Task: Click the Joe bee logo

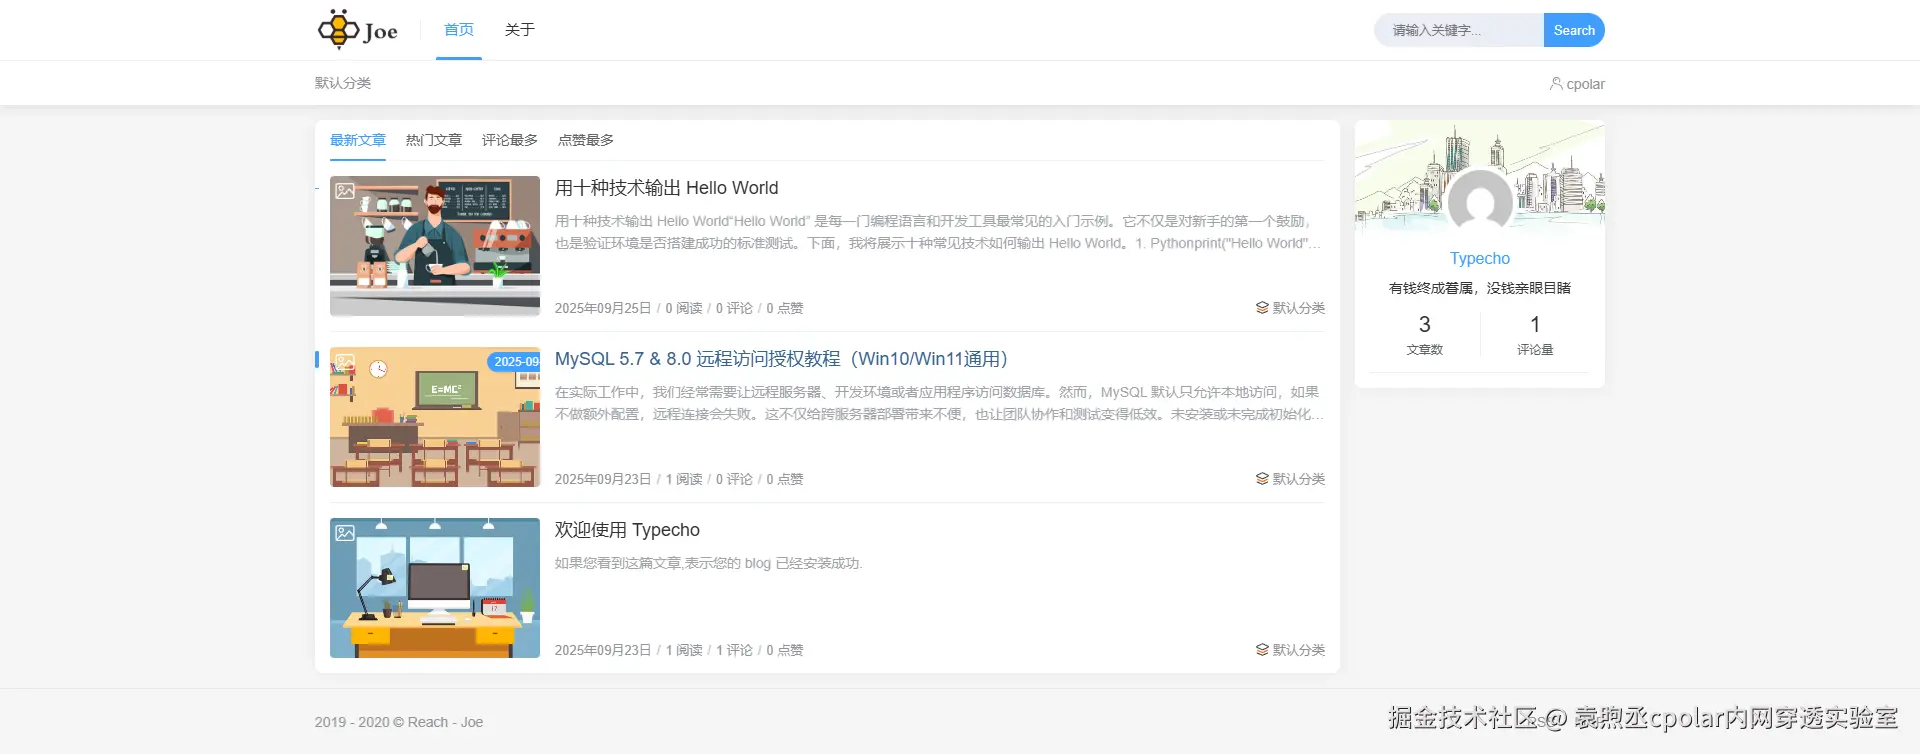Action: (358, 30)
